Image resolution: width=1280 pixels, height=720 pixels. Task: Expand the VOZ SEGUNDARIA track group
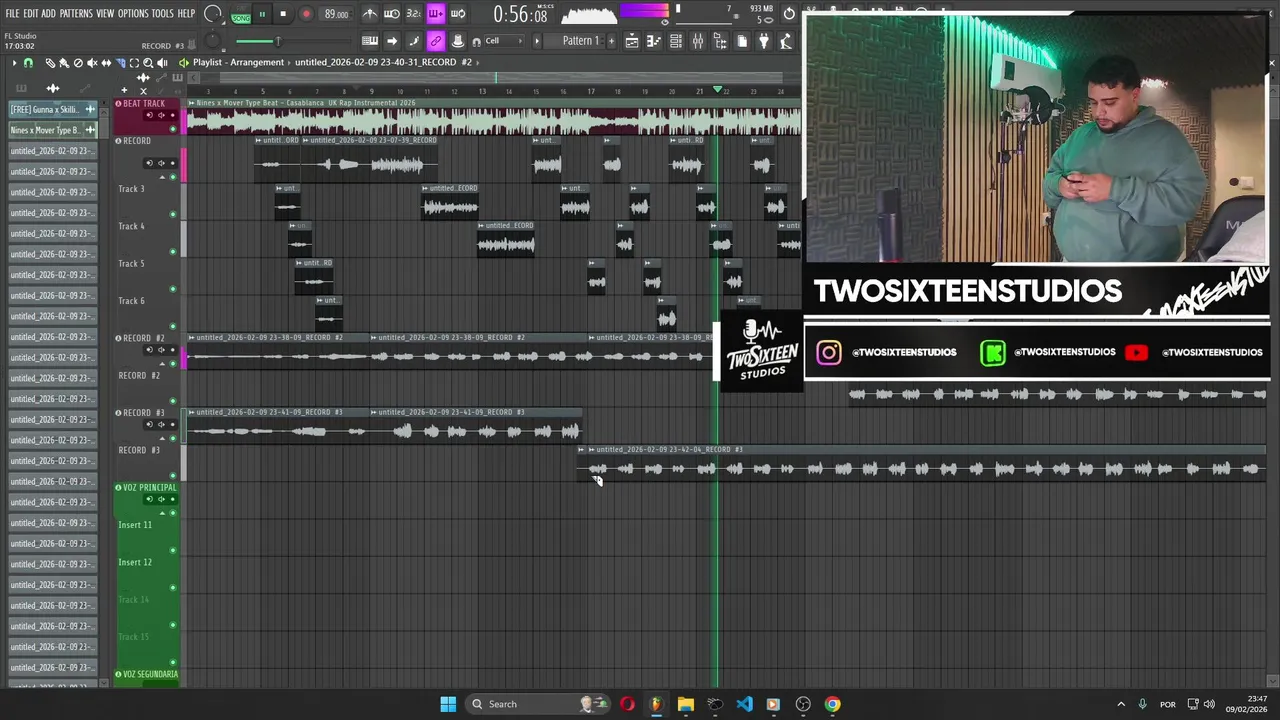[118, 674]
